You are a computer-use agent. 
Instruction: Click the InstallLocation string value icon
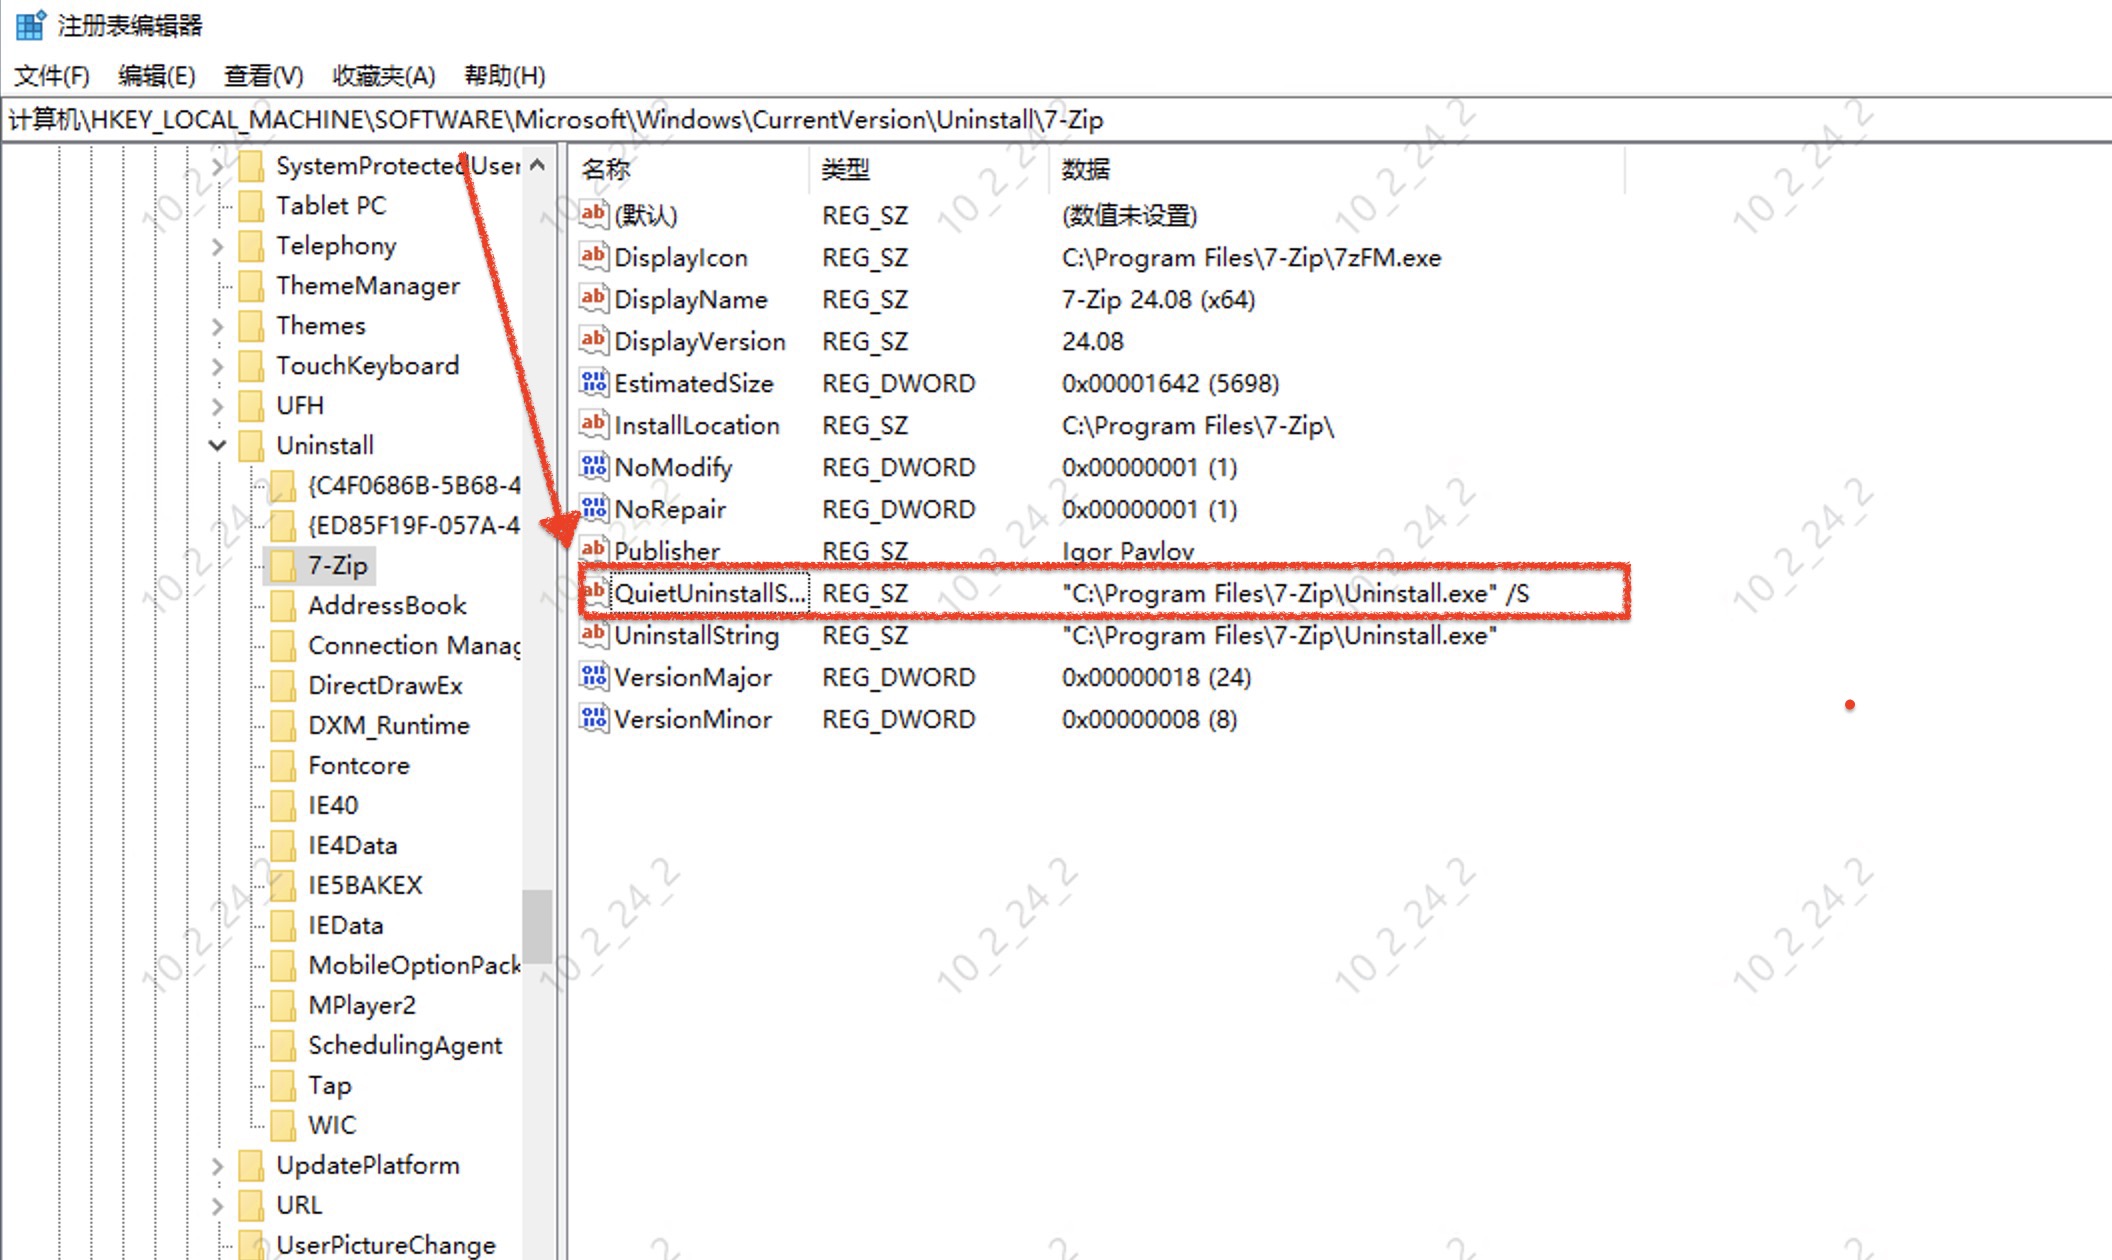point(593,425)
